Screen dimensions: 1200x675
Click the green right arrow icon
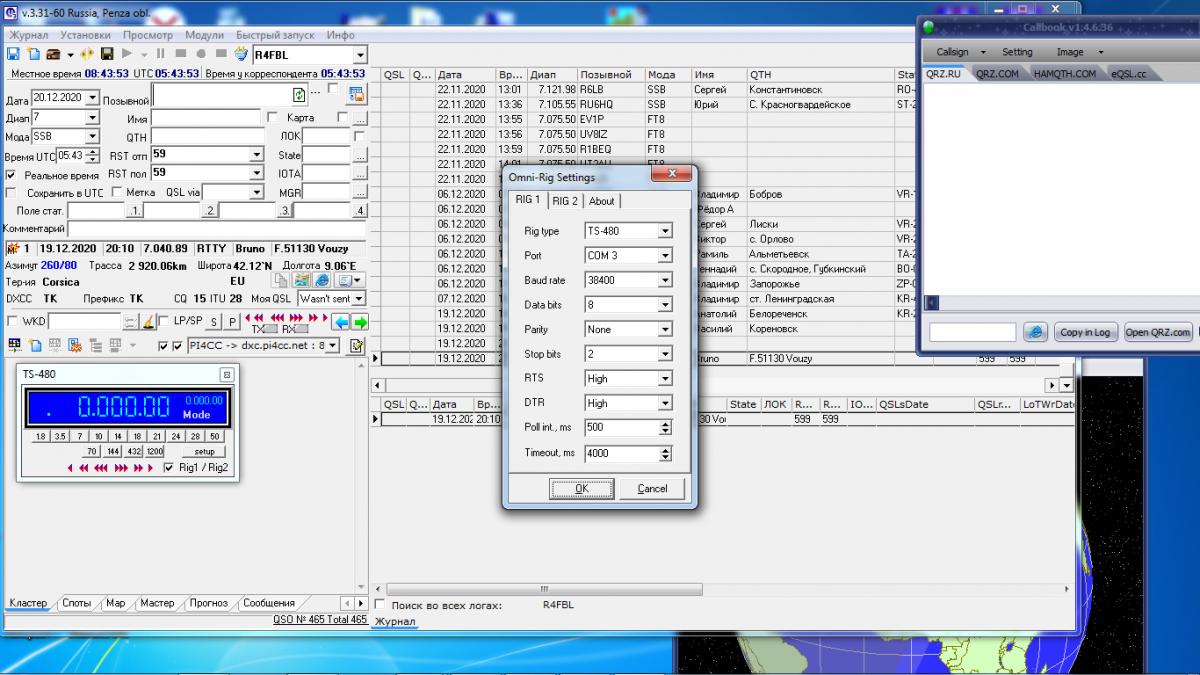[x=360, y=321]
